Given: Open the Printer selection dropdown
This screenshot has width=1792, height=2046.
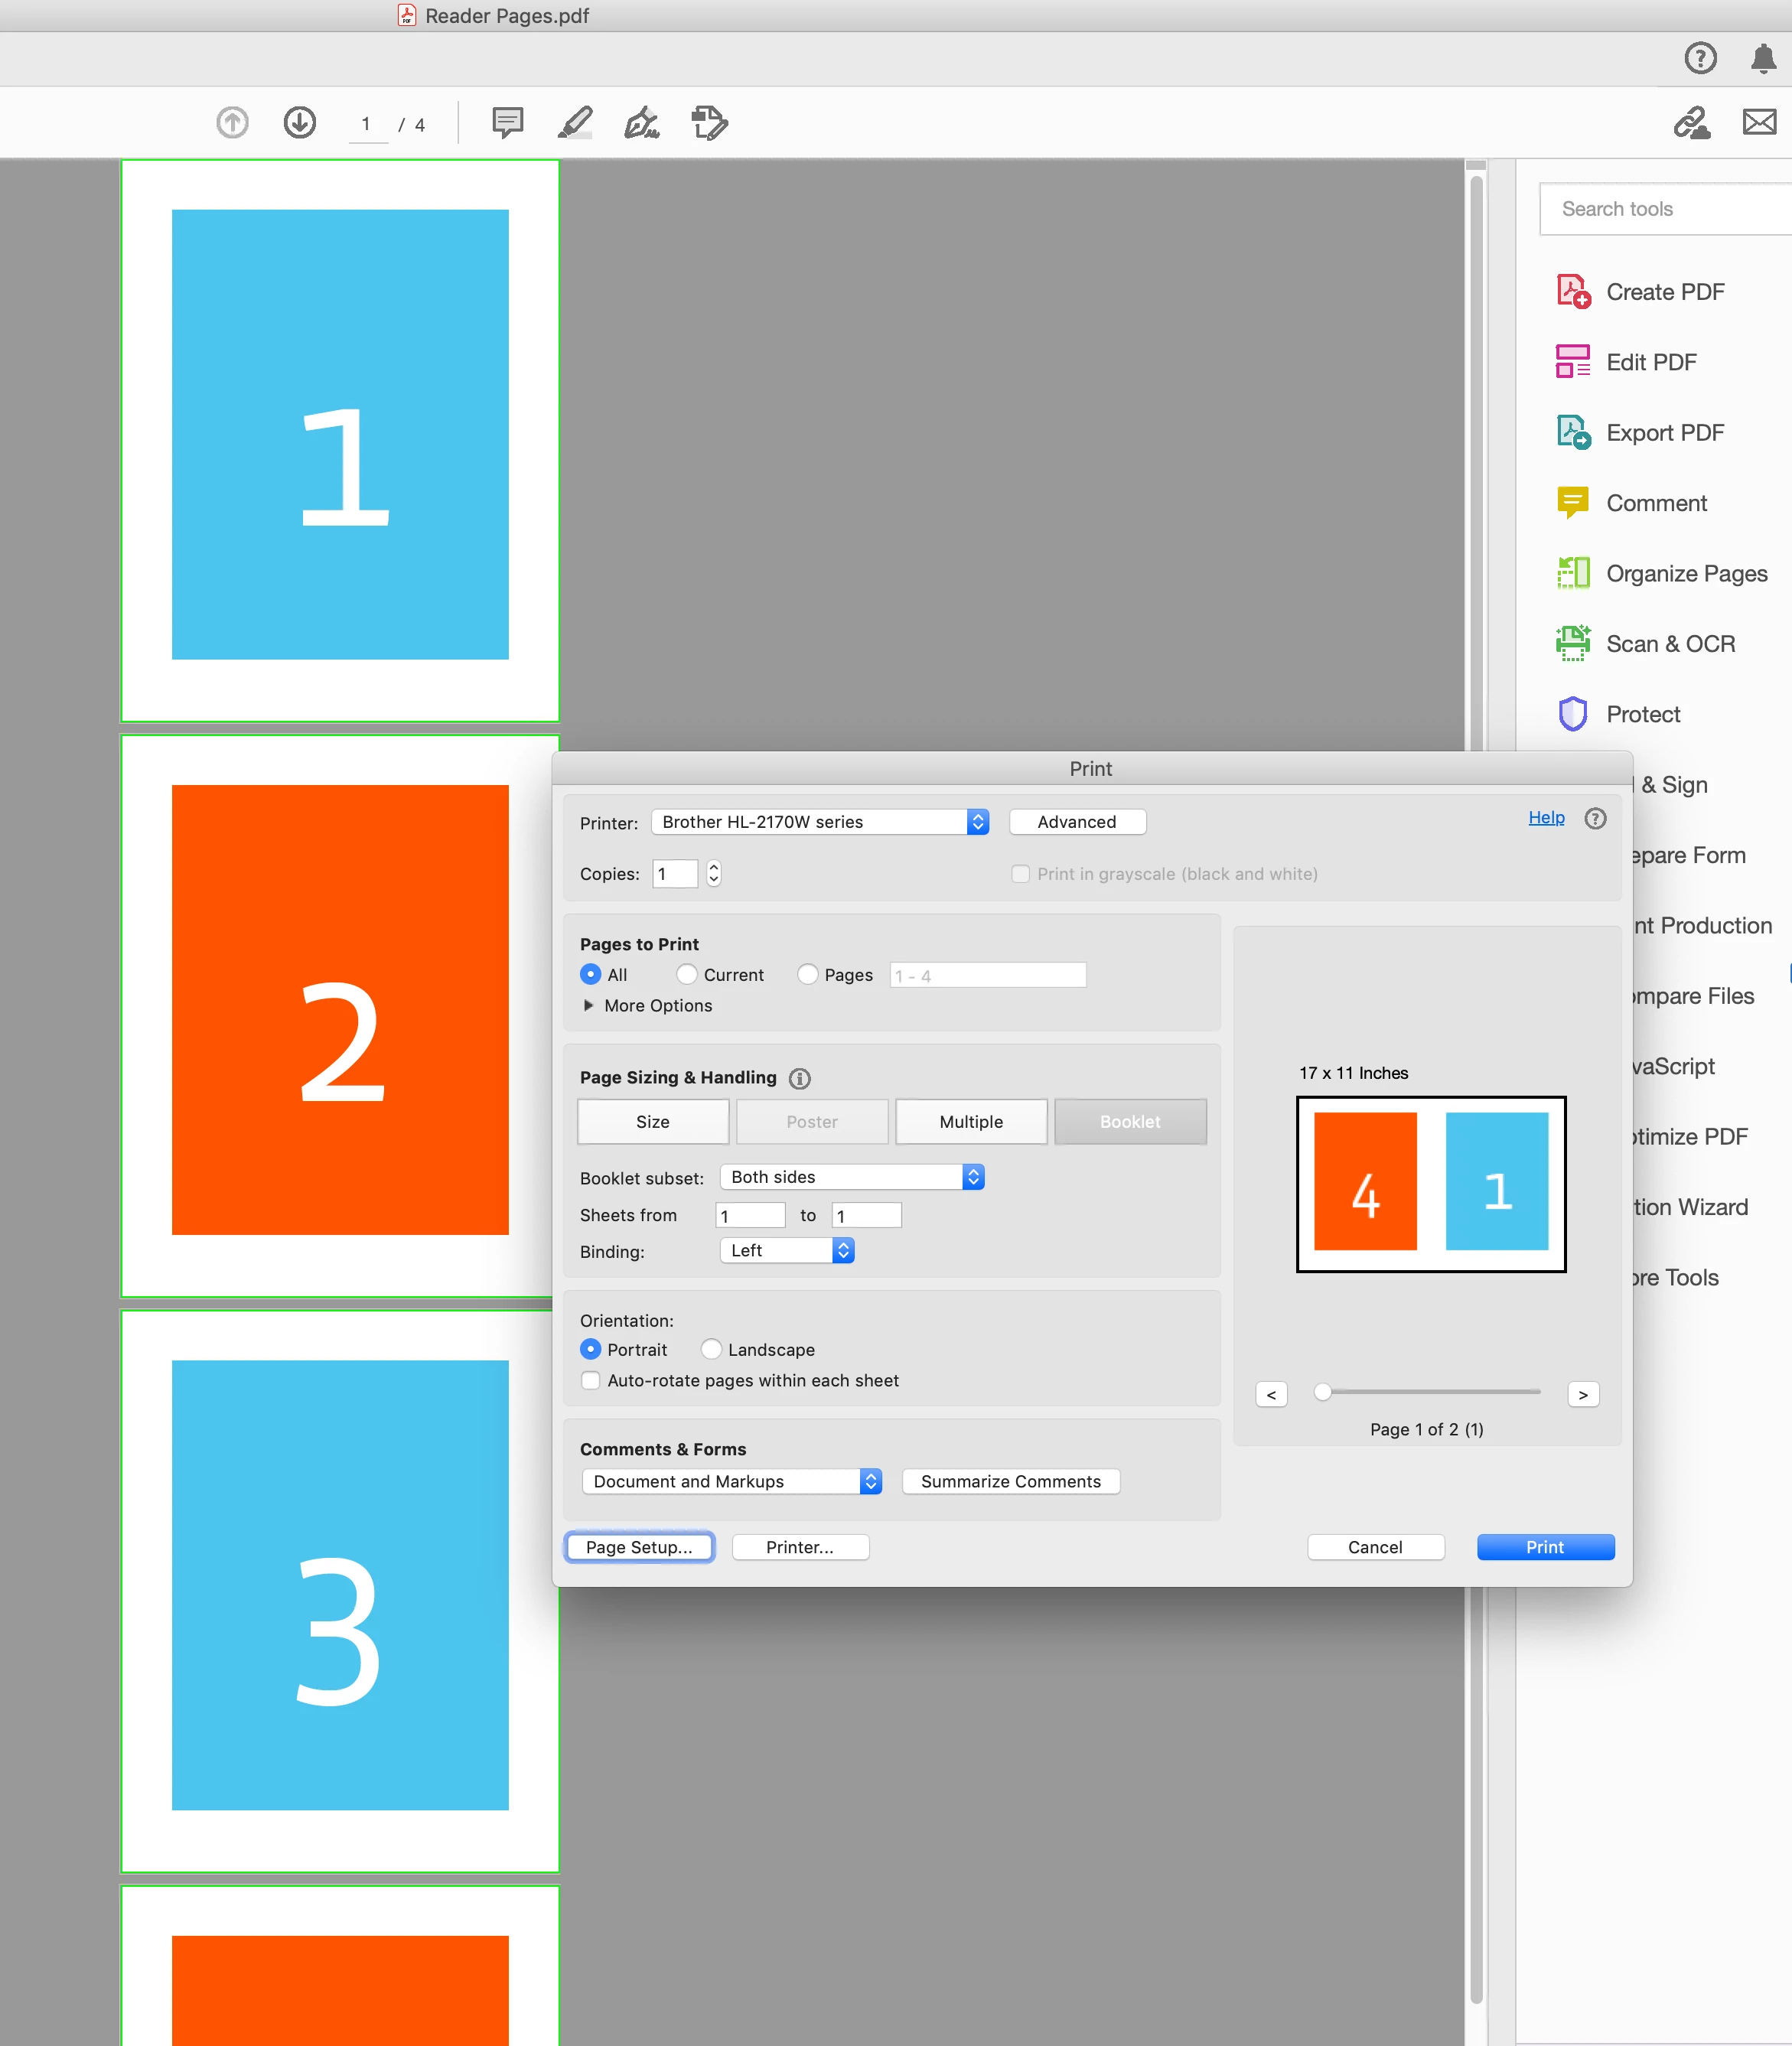Looking at the screenshot, I should pyautogui.click(x=819, y=822).
